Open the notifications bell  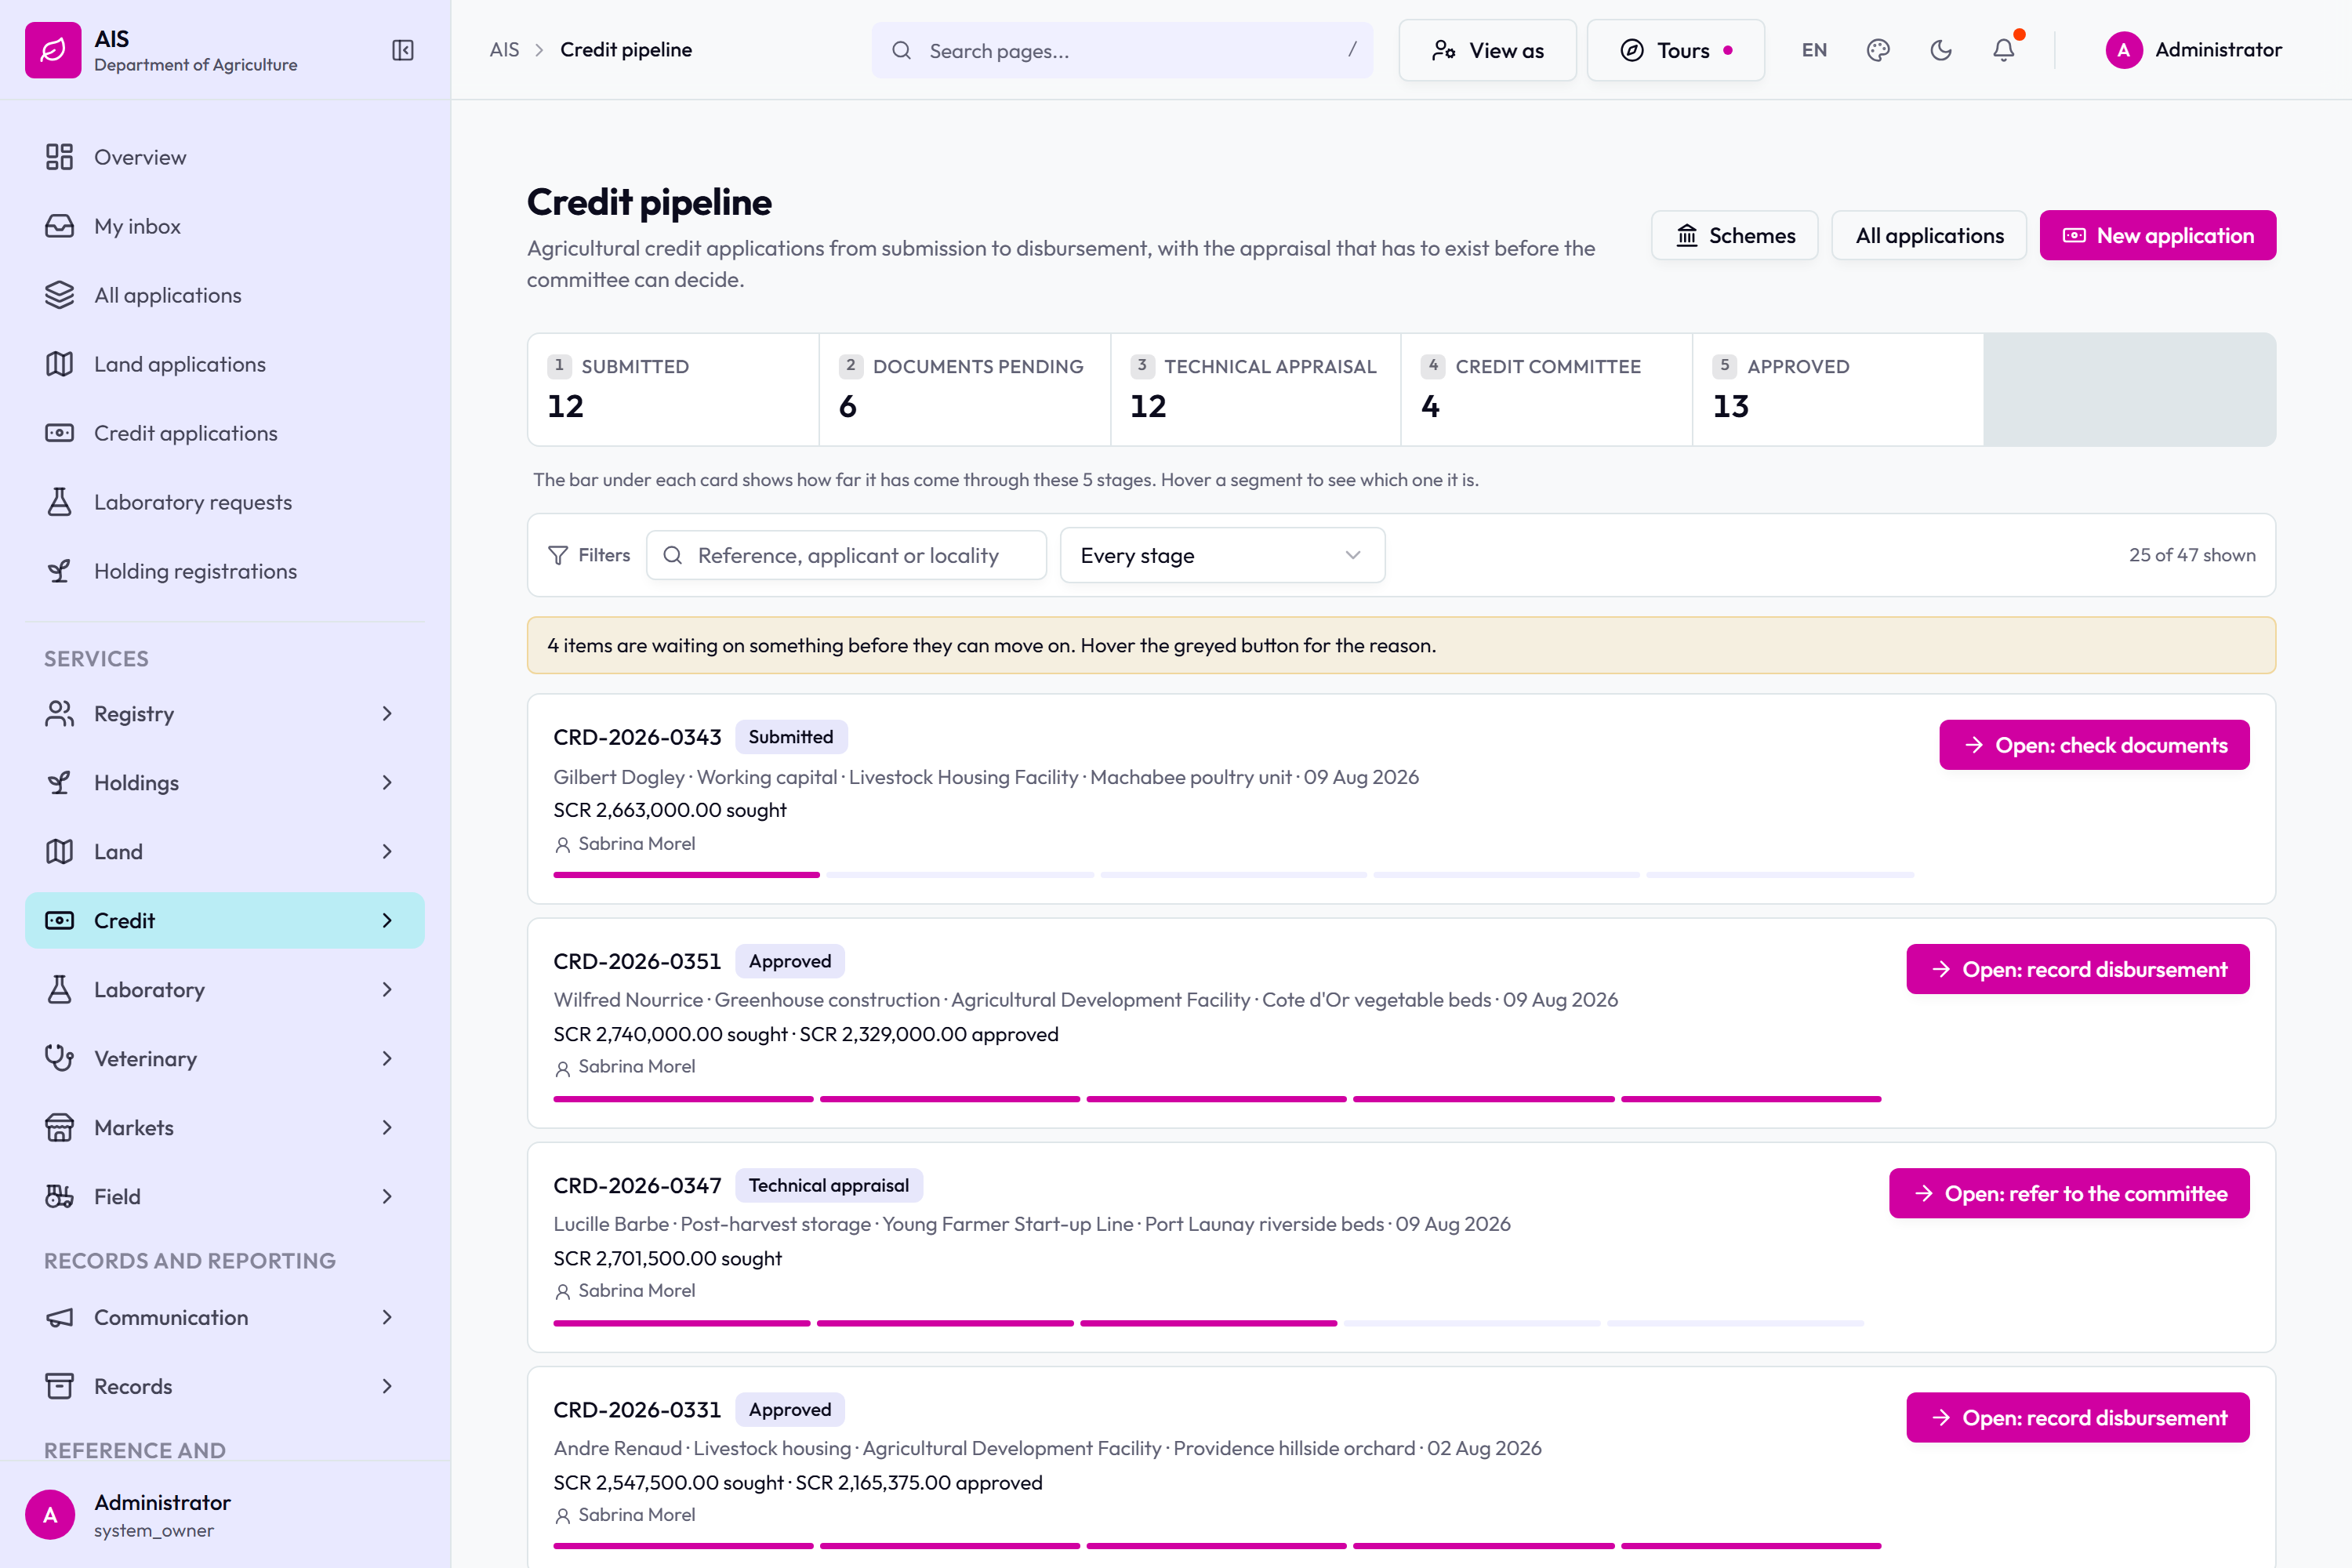pos(2003,50)
